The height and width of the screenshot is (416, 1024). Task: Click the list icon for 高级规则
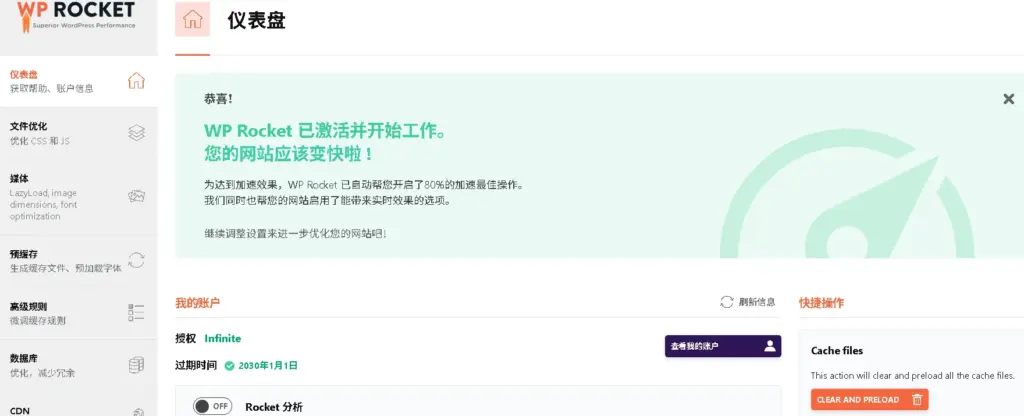(136, 312)
